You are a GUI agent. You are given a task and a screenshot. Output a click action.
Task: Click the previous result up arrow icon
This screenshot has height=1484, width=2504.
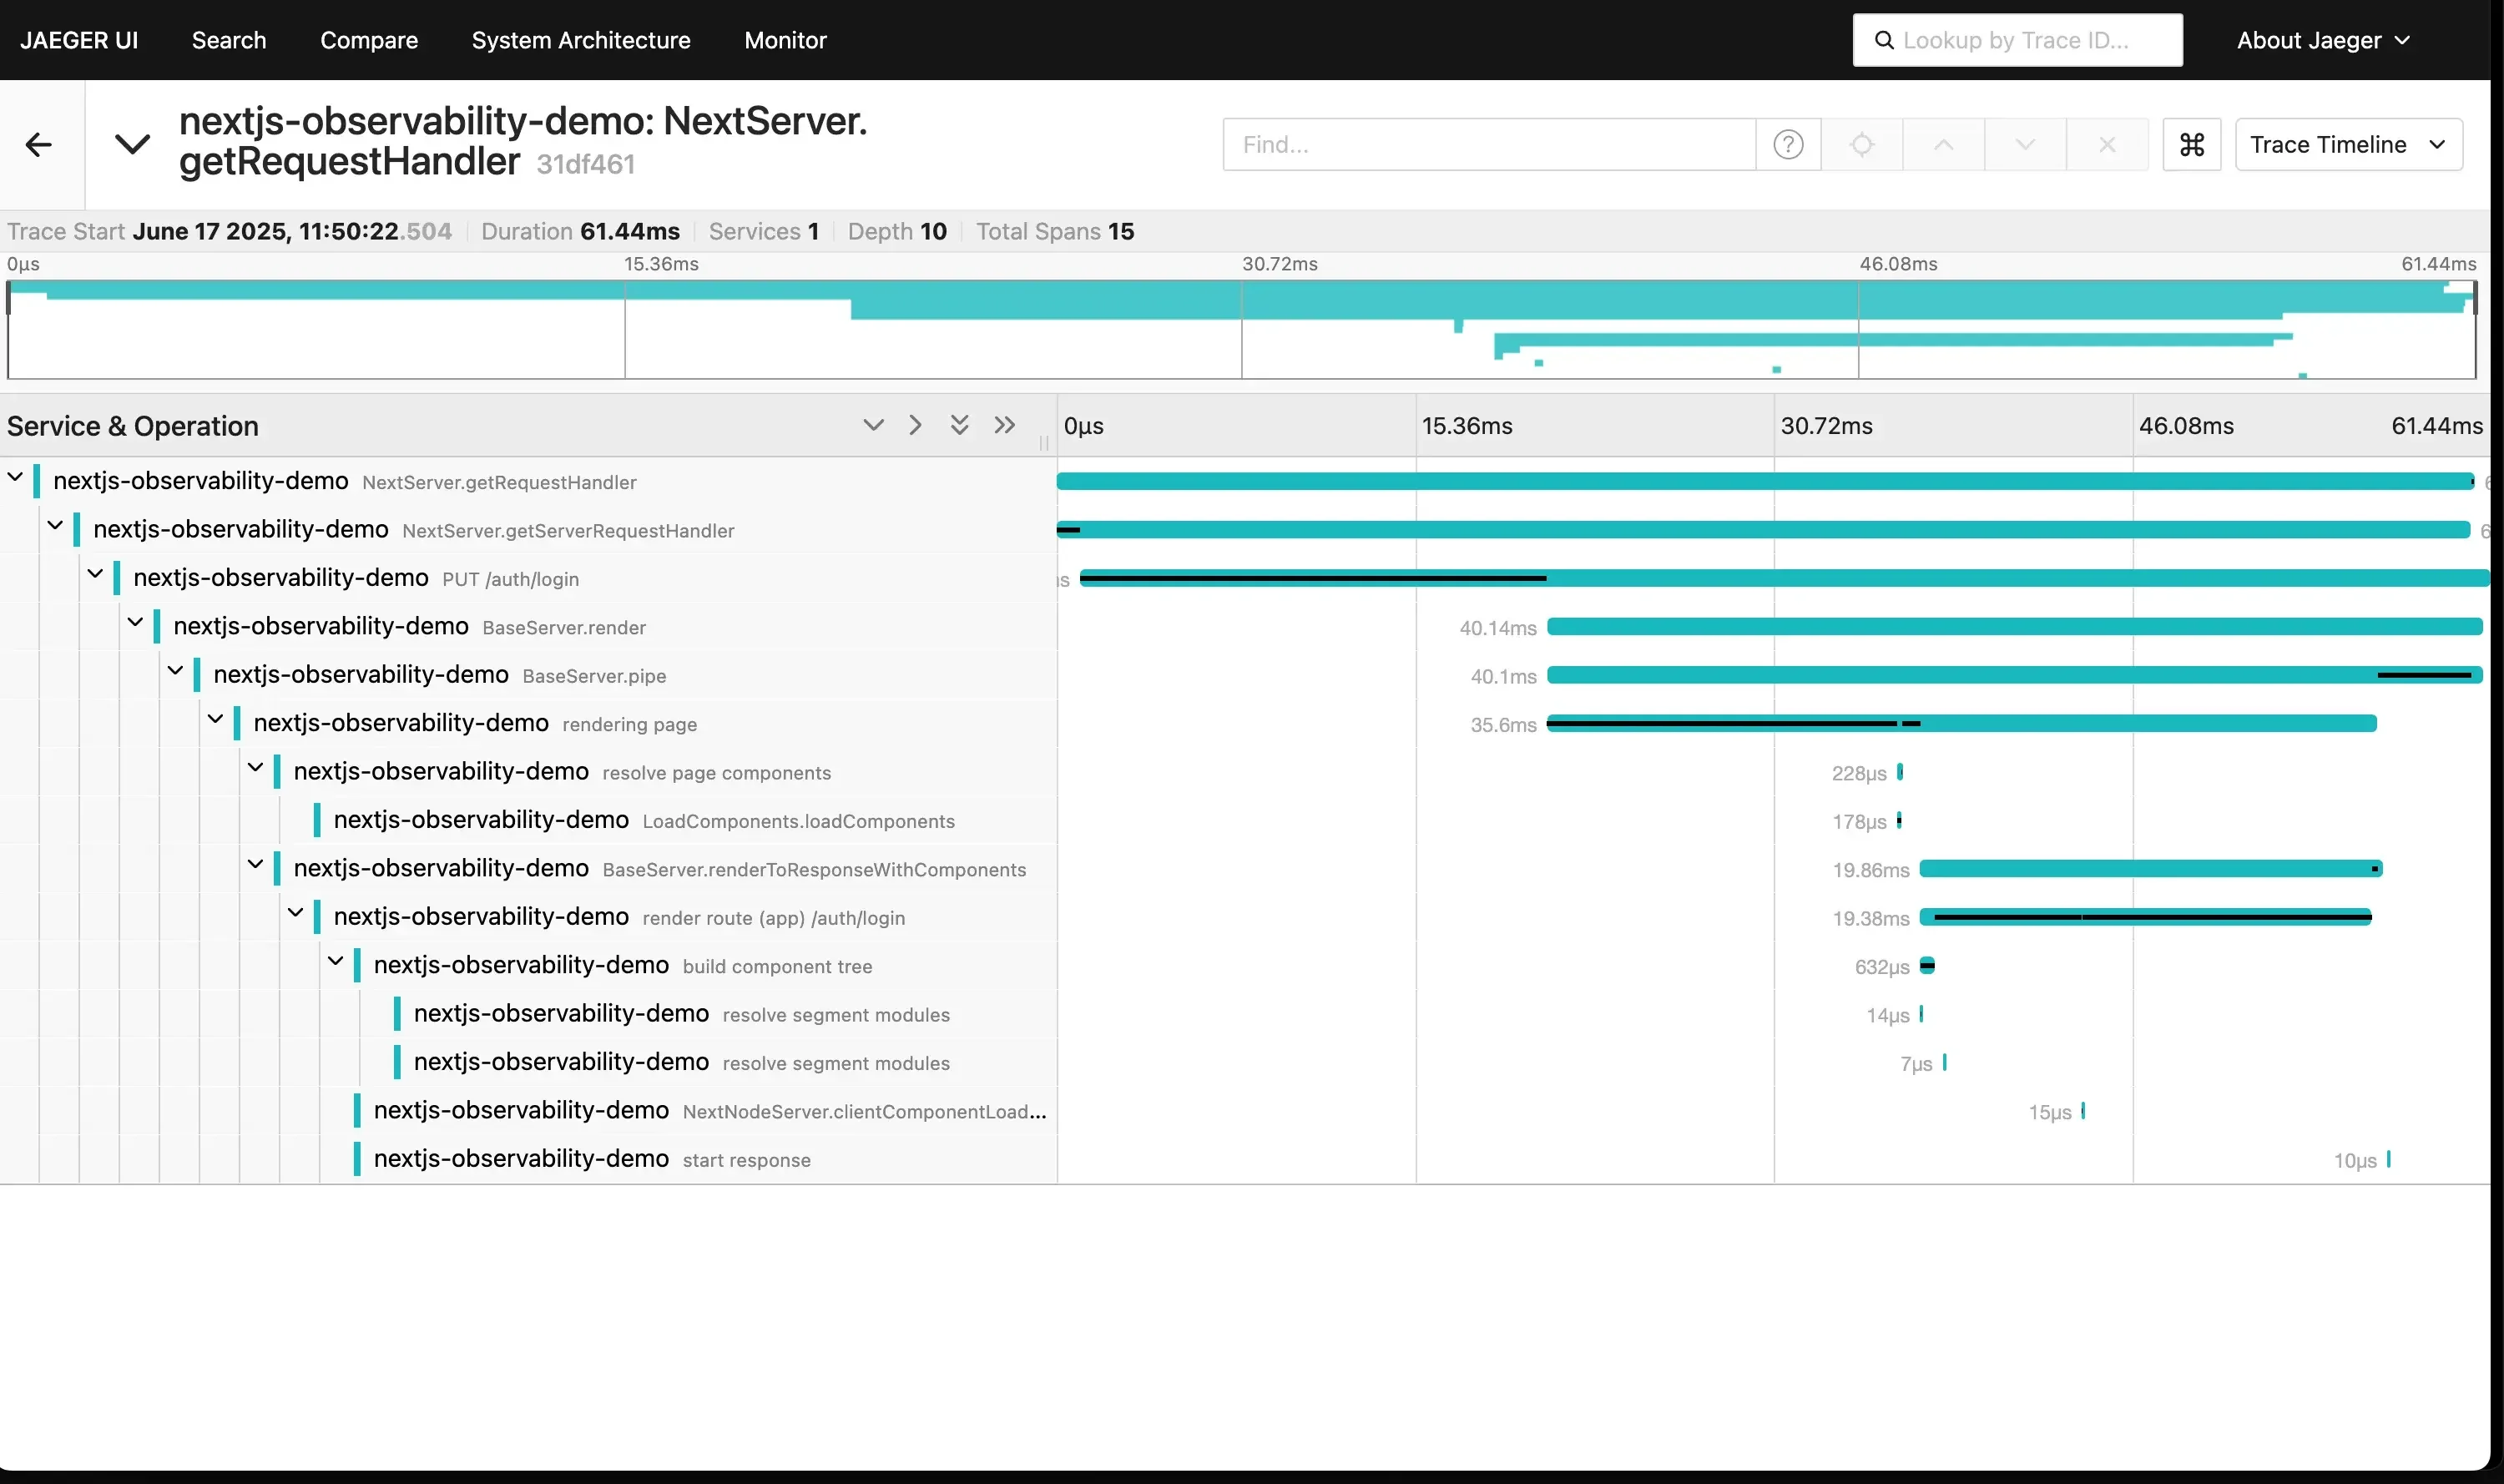click(x=1942, y=144)
